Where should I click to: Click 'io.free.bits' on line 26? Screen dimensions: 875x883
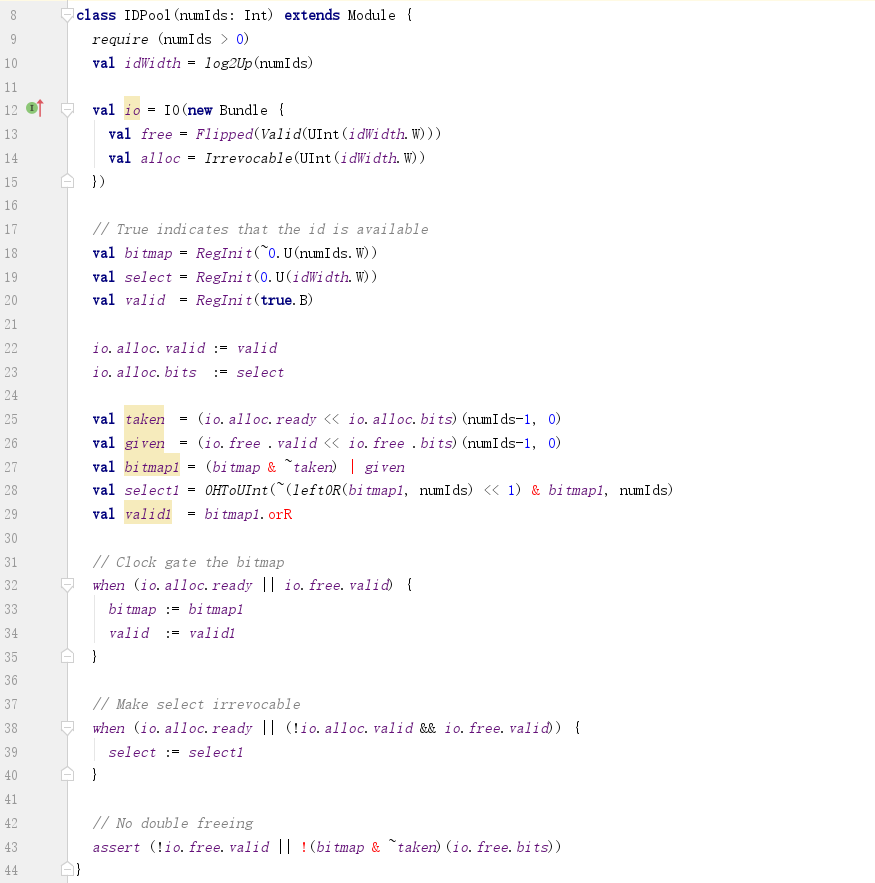(x=400, y=444)
